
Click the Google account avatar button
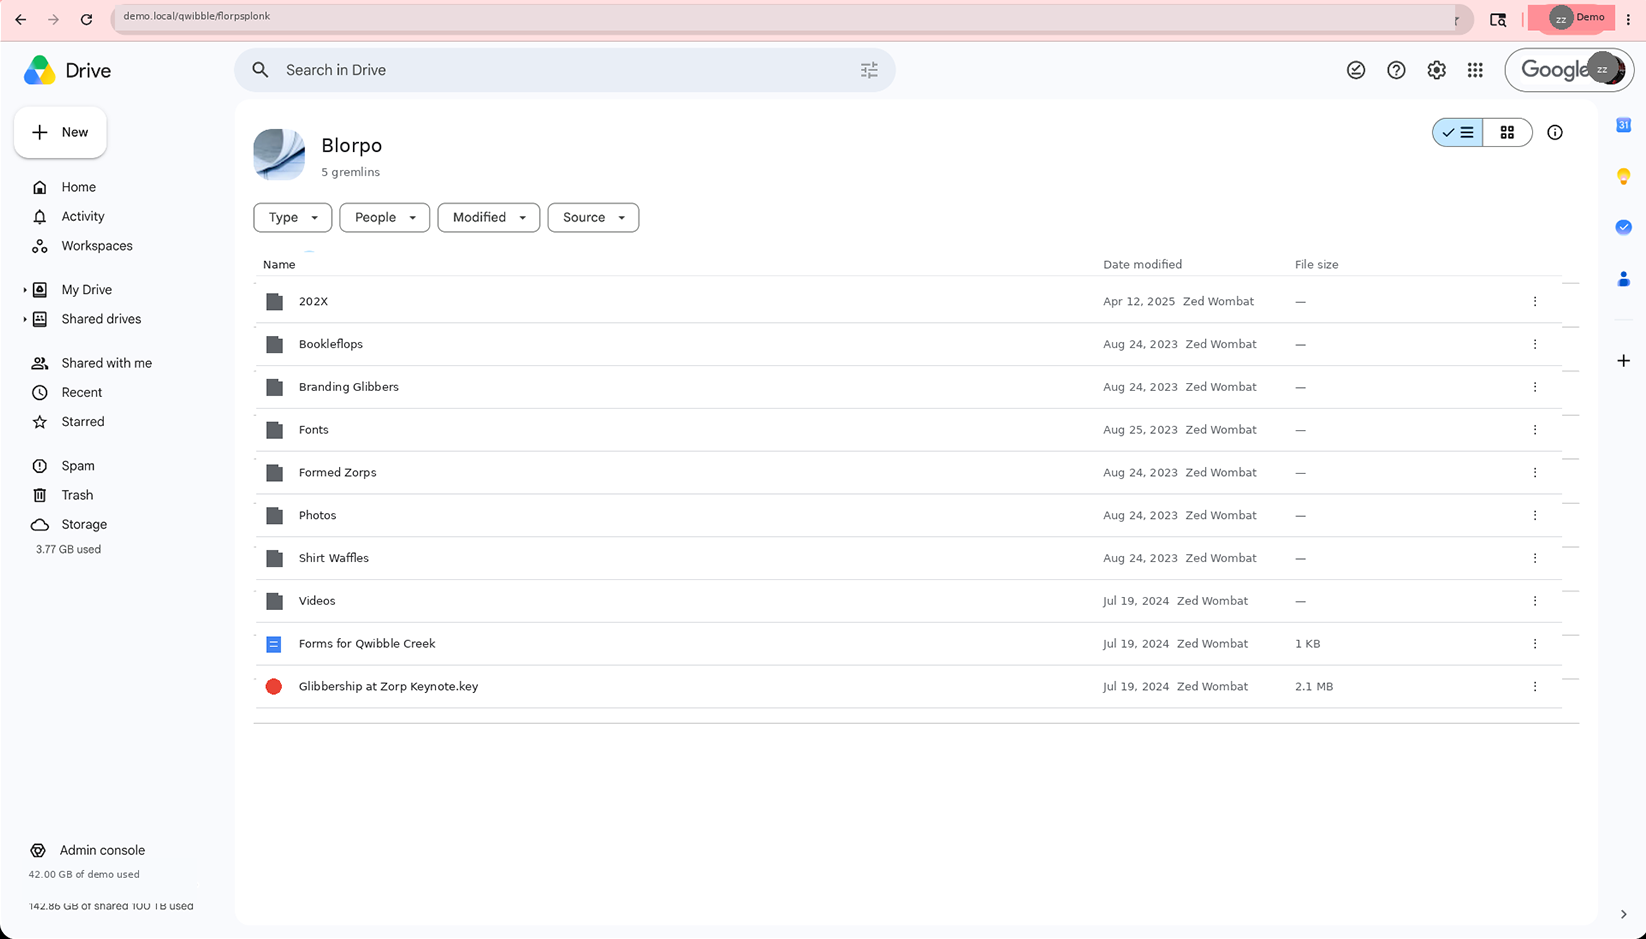point(1603,70)
